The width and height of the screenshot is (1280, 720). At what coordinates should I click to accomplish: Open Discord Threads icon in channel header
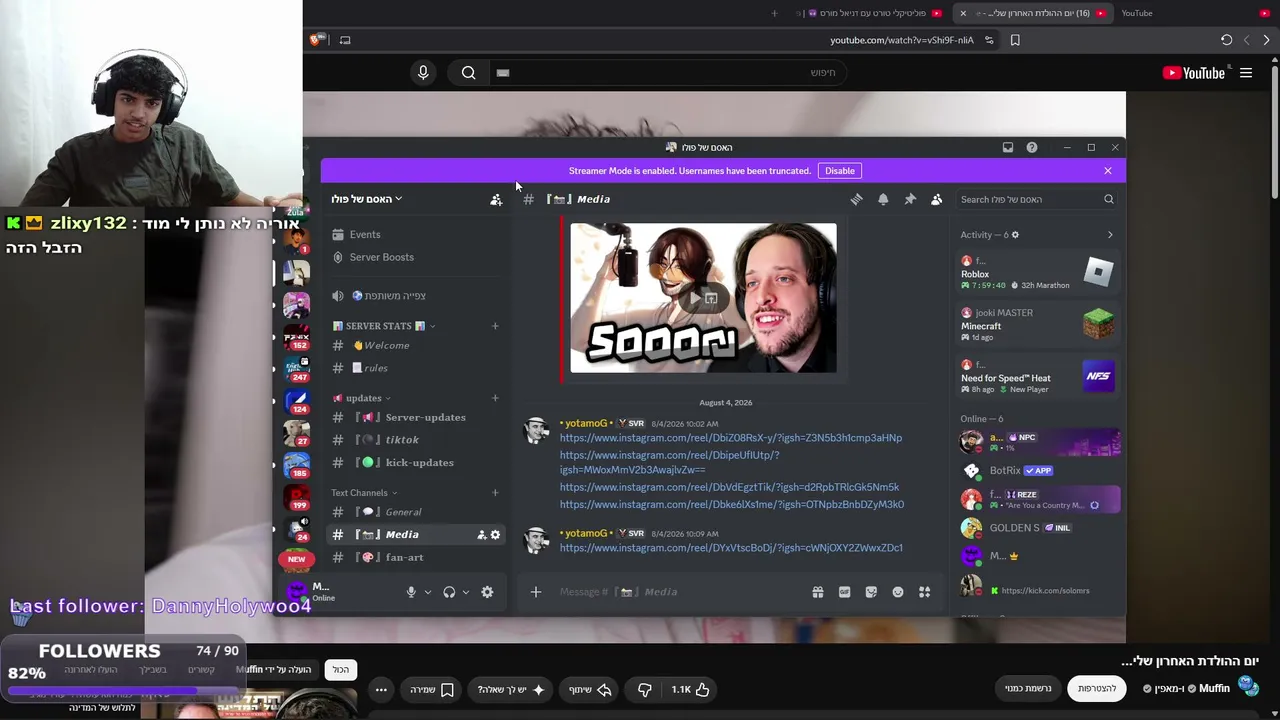(x=856, y=199)
